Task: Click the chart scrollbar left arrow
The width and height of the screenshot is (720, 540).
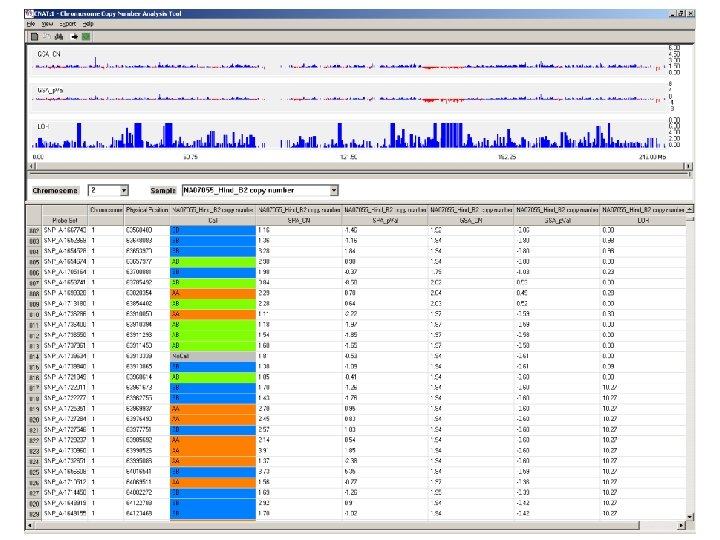Action: click(32, 166)
